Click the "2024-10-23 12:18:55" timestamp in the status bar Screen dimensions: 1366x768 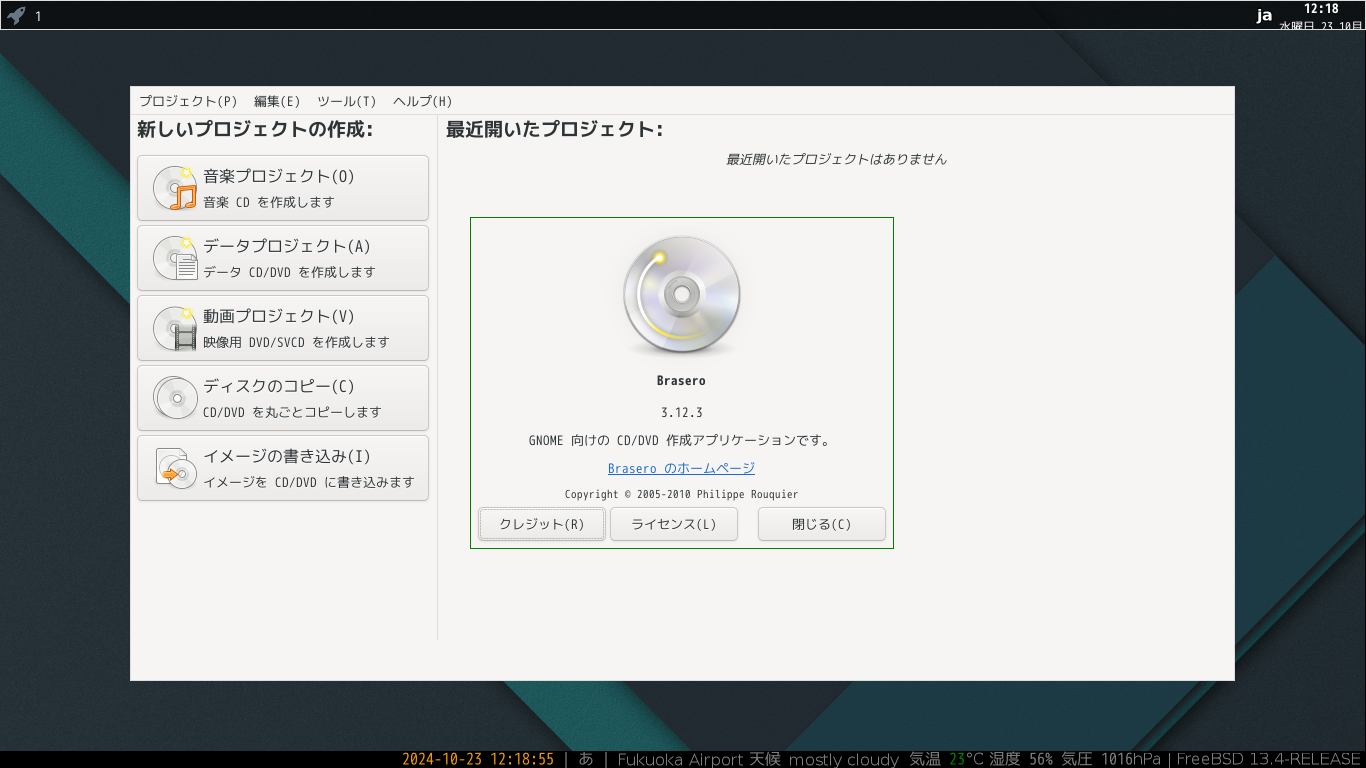click(x=478, y=759)
